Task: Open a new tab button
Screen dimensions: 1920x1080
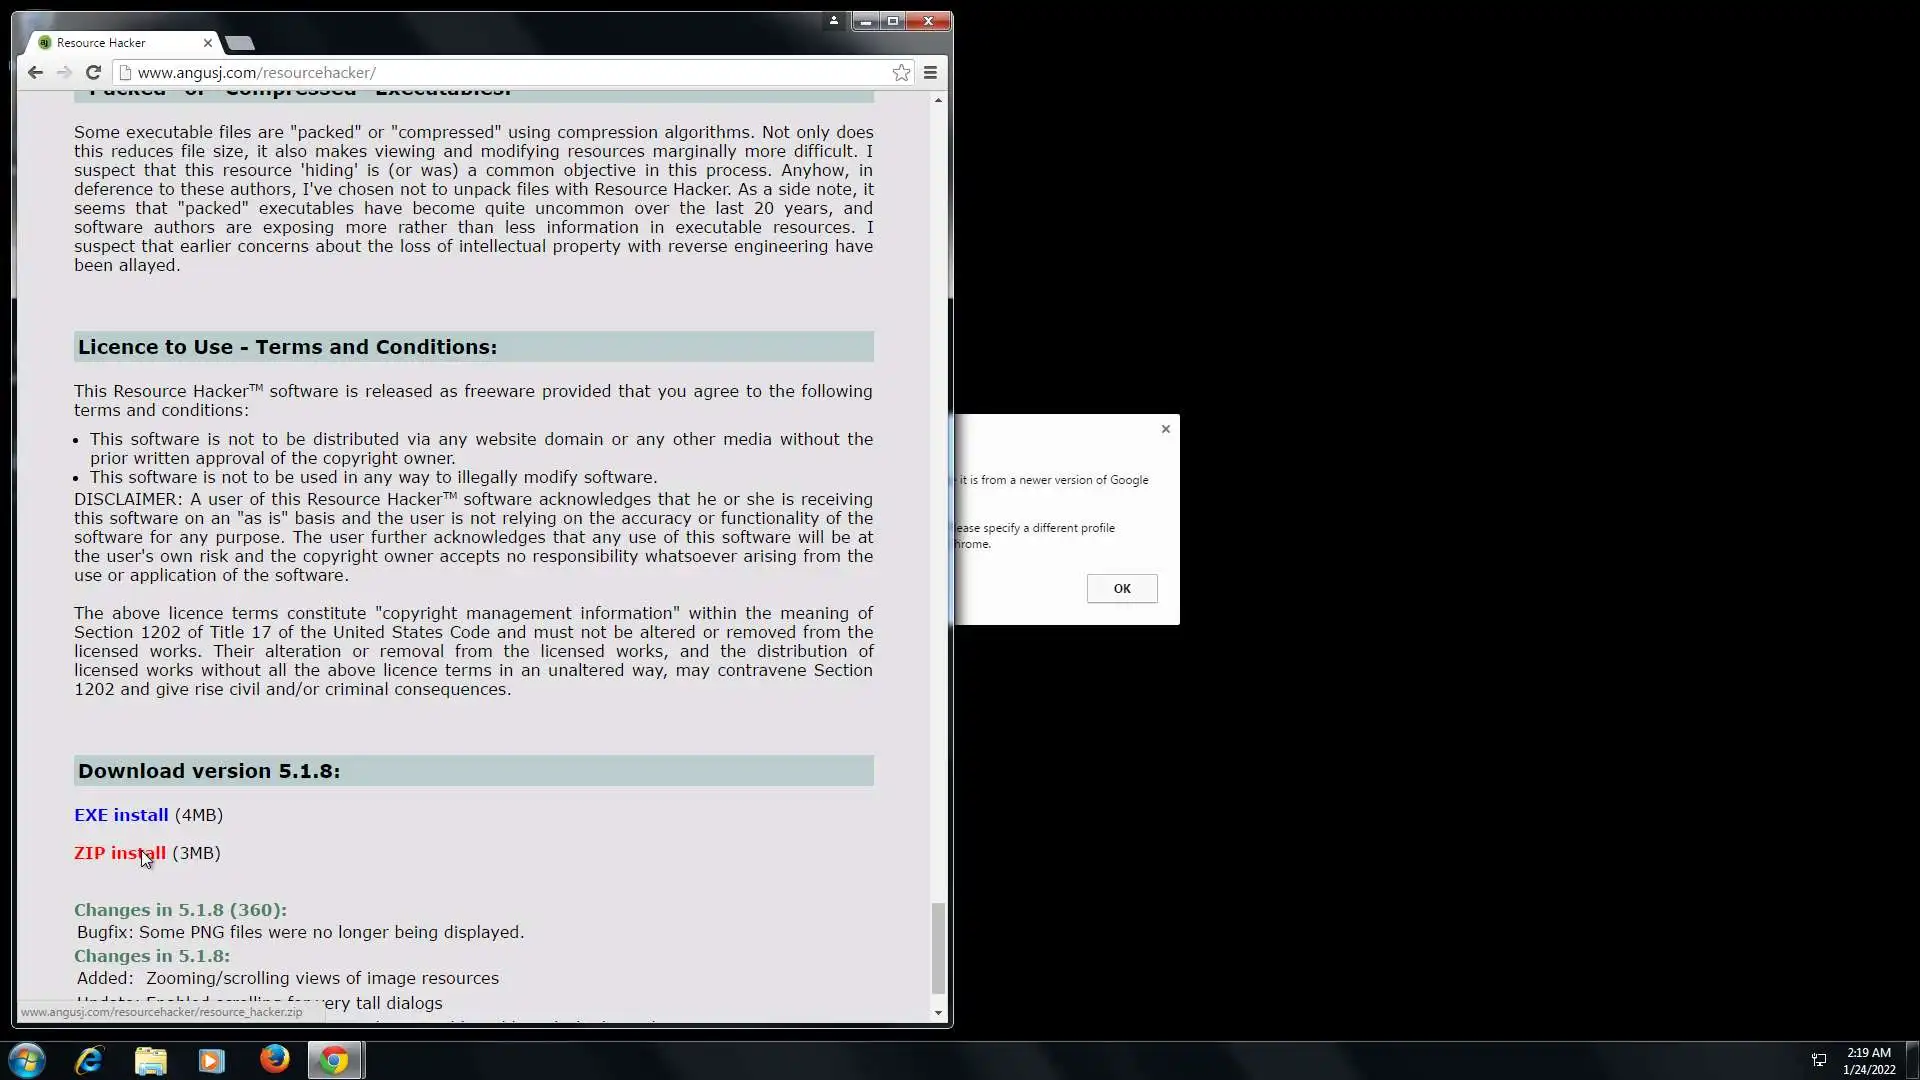Action: 240,43
